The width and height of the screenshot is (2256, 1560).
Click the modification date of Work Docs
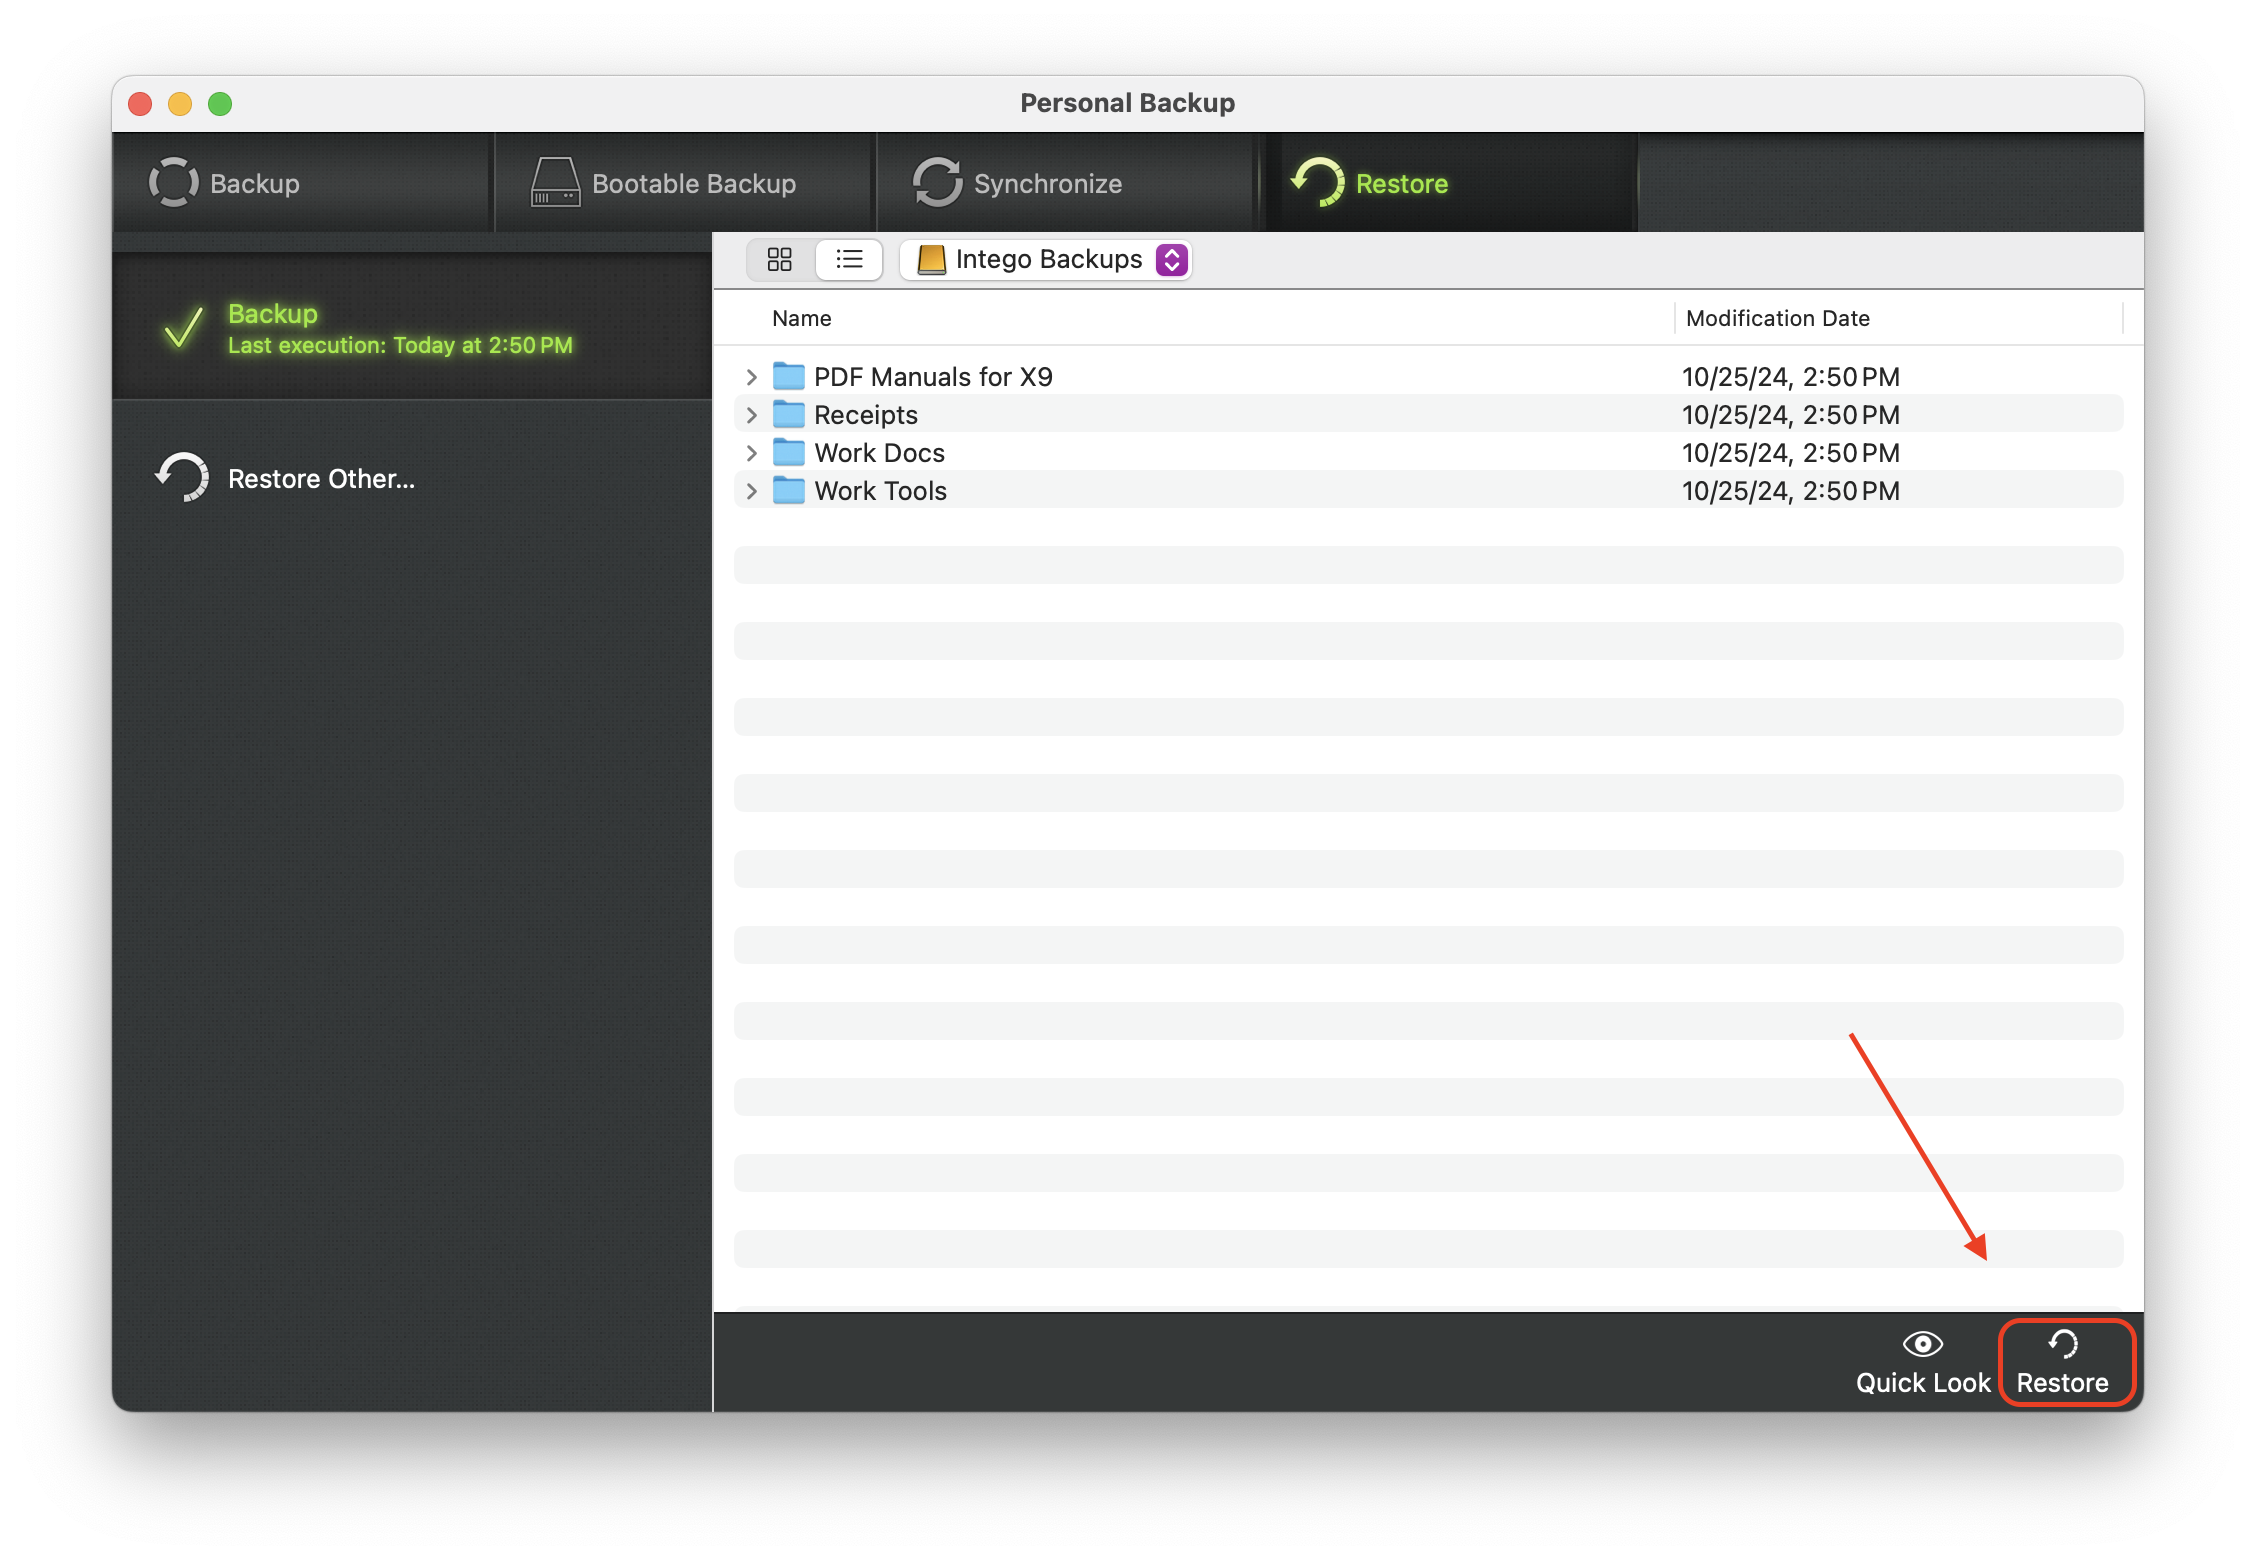[x=1791, y=453]
